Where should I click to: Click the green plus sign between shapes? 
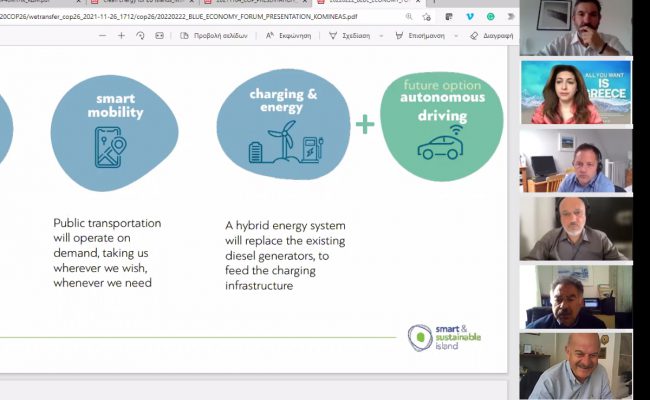tap(365, 124)
